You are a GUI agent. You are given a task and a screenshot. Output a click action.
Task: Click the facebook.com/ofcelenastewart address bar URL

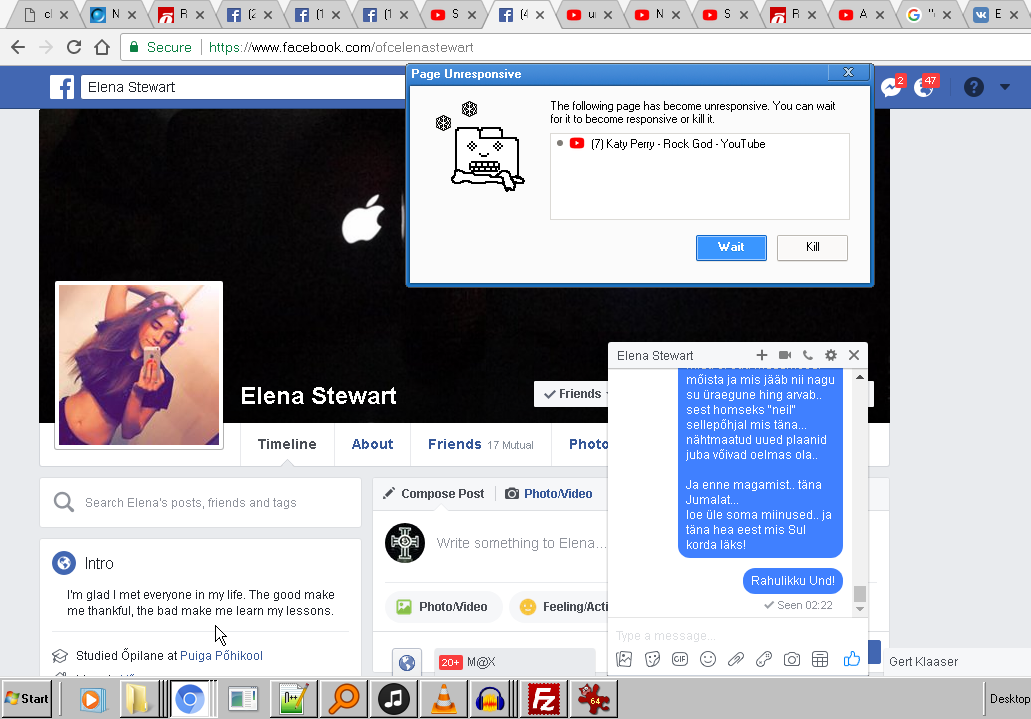(x=341, y=47)
